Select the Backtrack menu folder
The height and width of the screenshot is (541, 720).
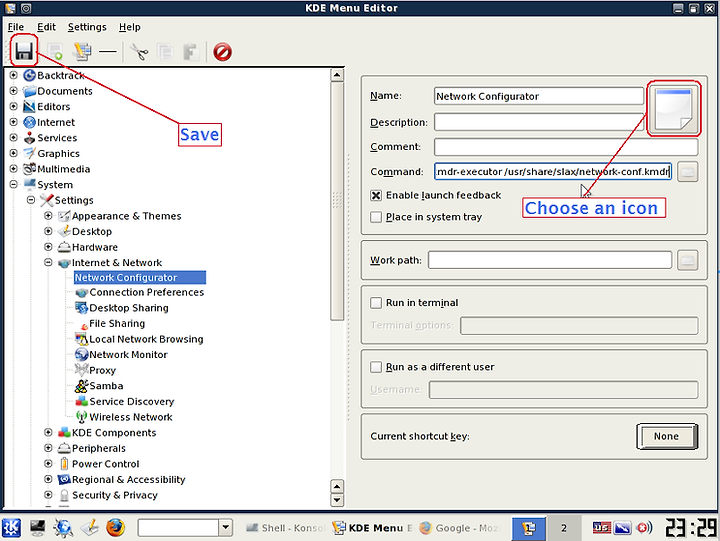pyautogui.click(x=54, y=75)
